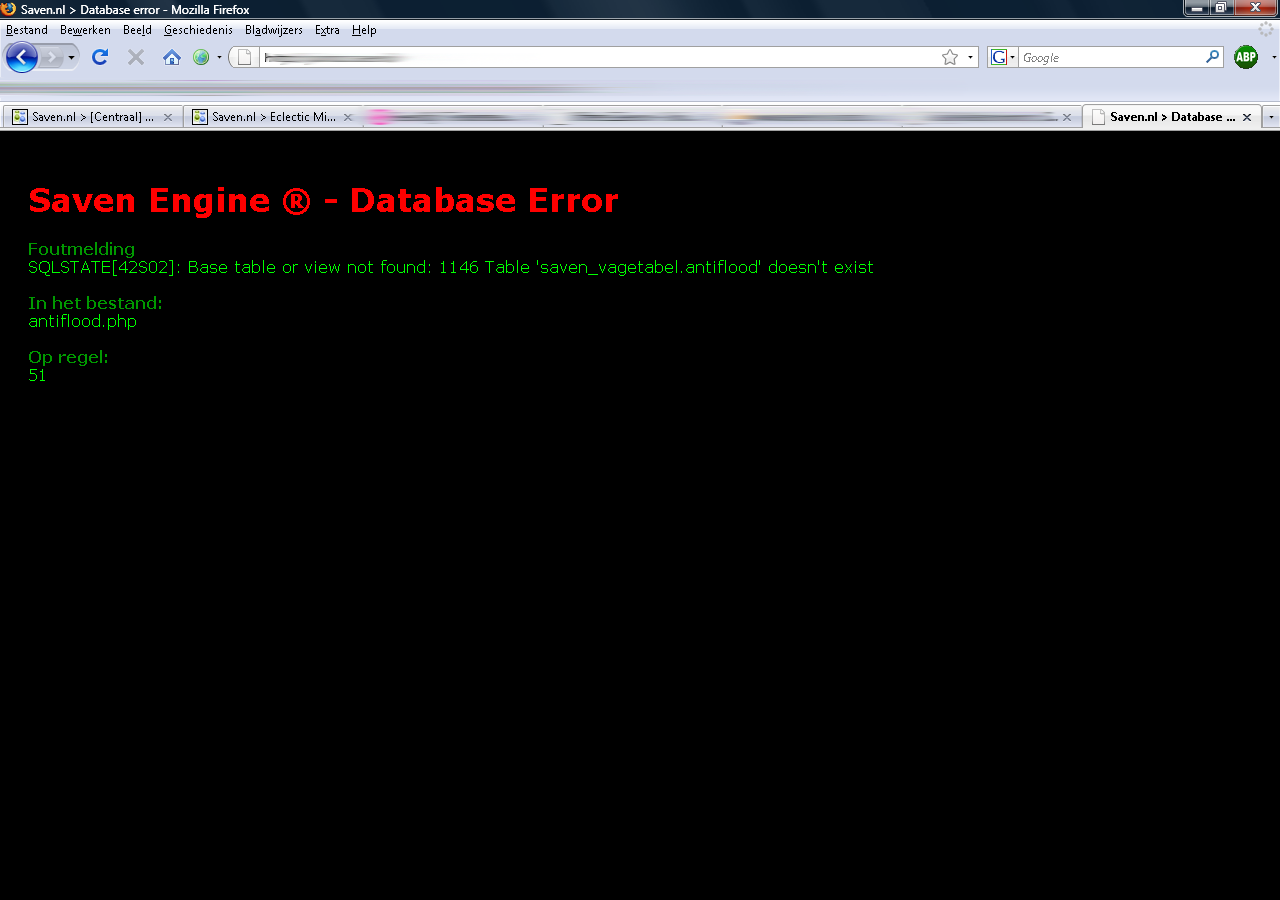Open the Extra menu
The height and width of the screenshot is (900, 1280).
click(327, 30)
